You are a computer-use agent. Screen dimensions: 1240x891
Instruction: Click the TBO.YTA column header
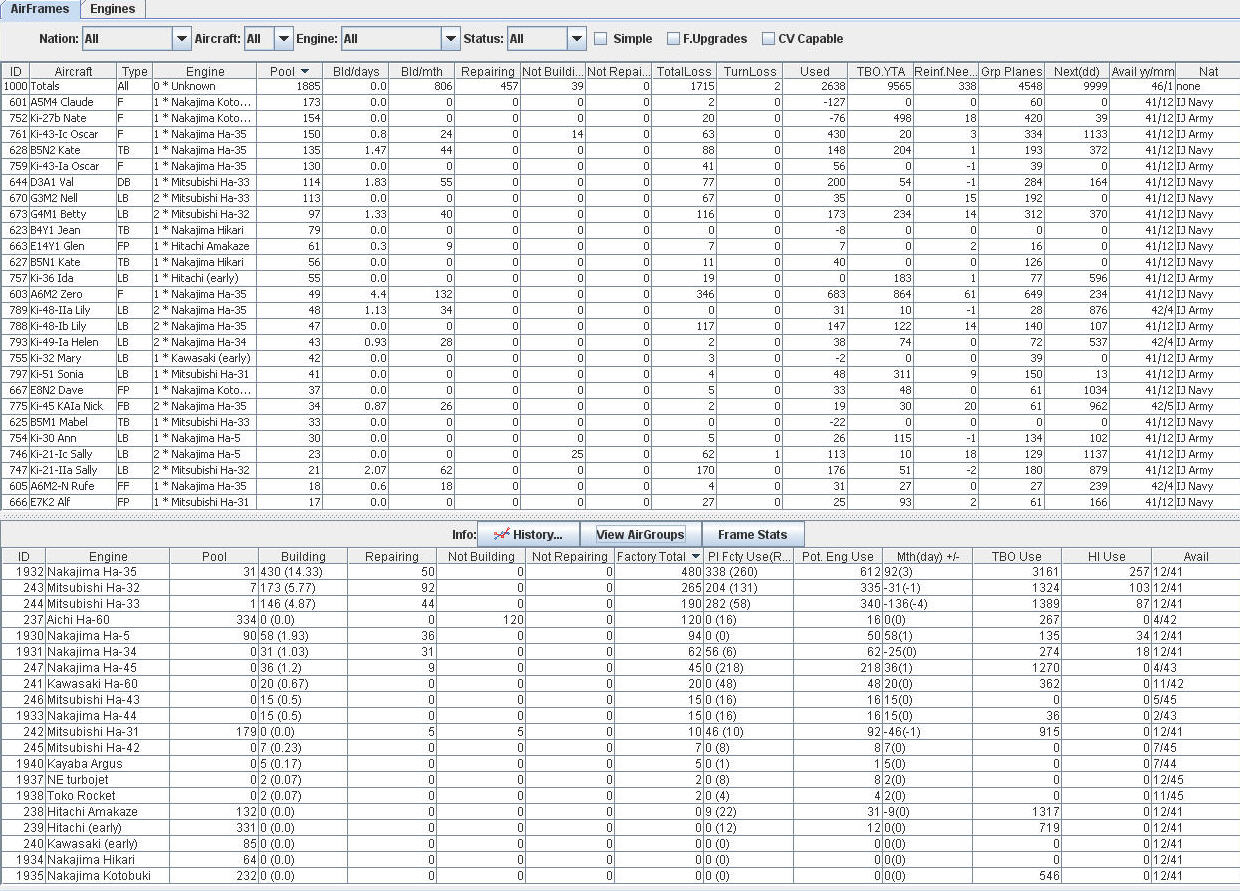tap(880, 71)
